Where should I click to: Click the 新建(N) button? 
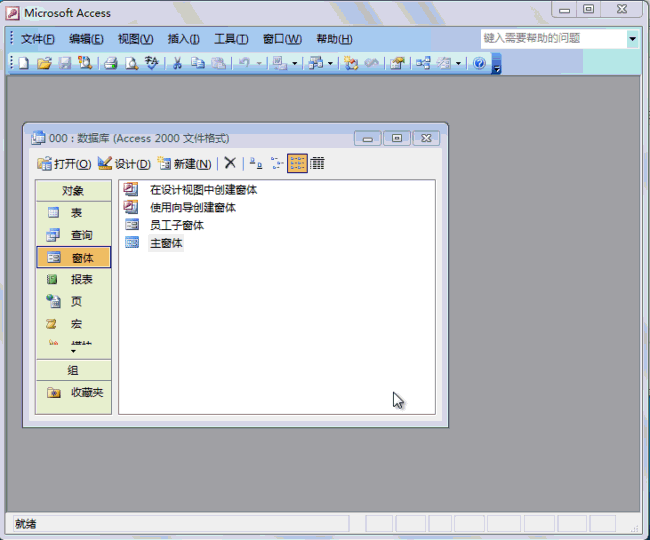pyautogui.click(x=184, y=164)
